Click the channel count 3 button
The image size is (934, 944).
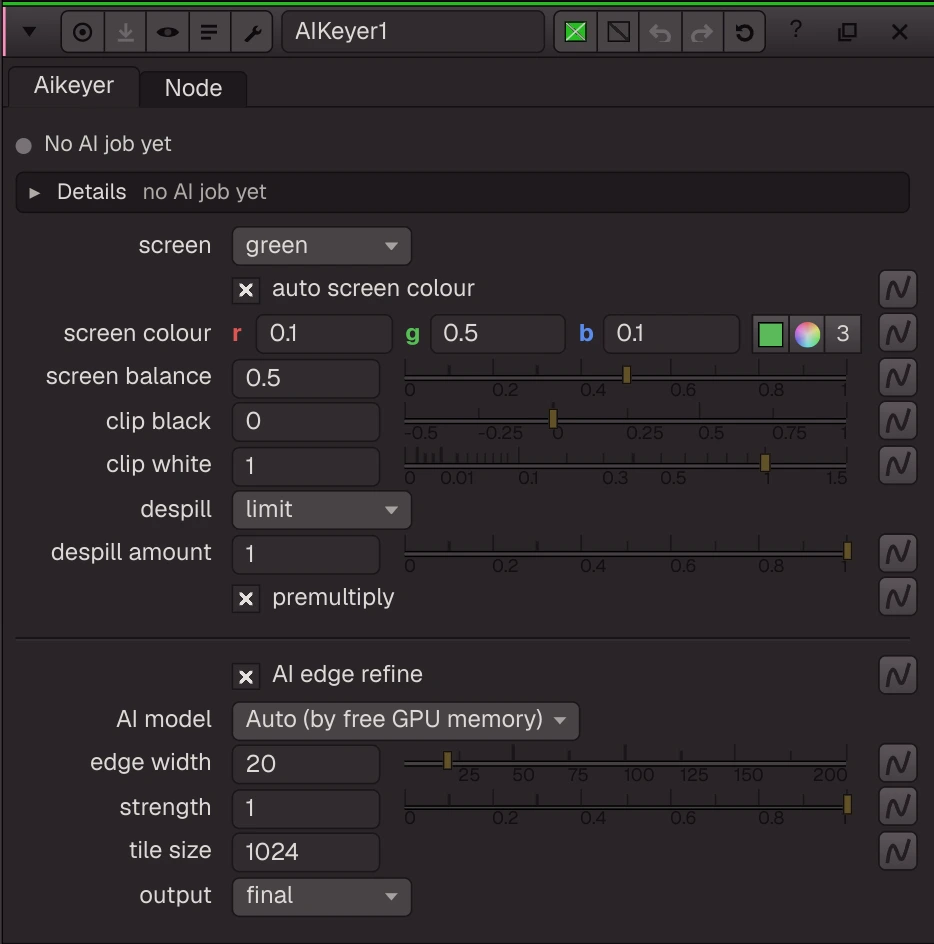point(842,334)
